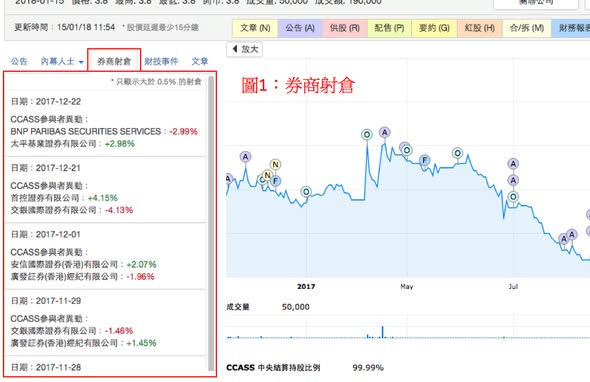The image size is (590, 382).
Task: Select 首控證券有限公司 +4.15% row
Action: [64, 198]
